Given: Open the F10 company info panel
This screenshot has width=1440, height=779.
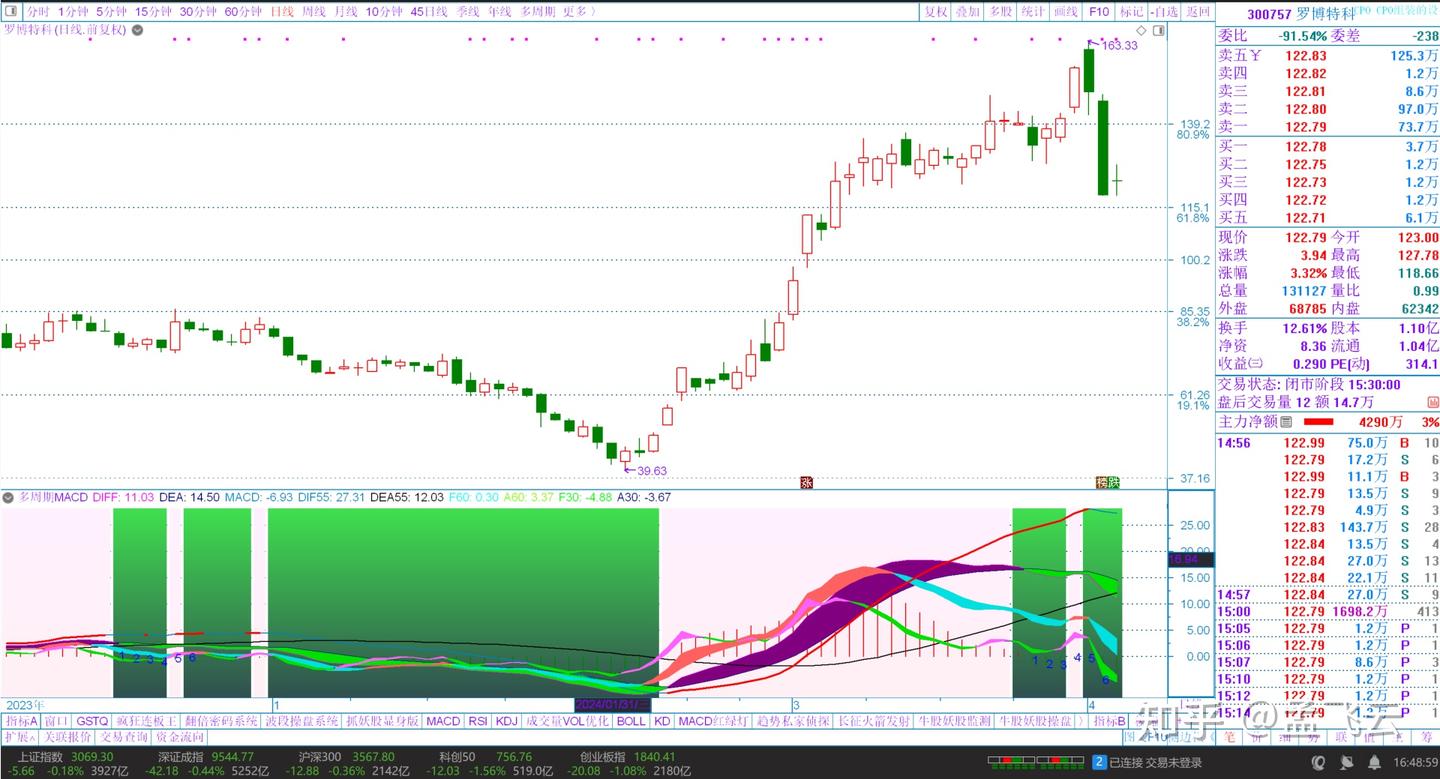Looking at the screenshot, I should coord(1098,12).
